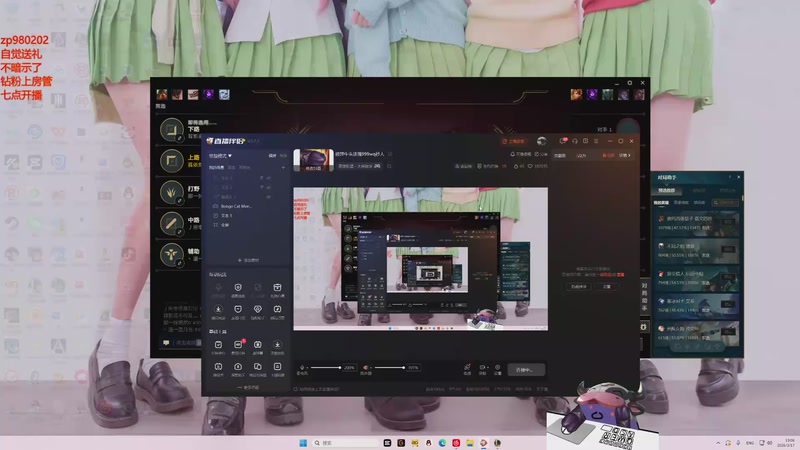
Task: Click the music note icon in the interactive tools second row
Action: (277, 309)
